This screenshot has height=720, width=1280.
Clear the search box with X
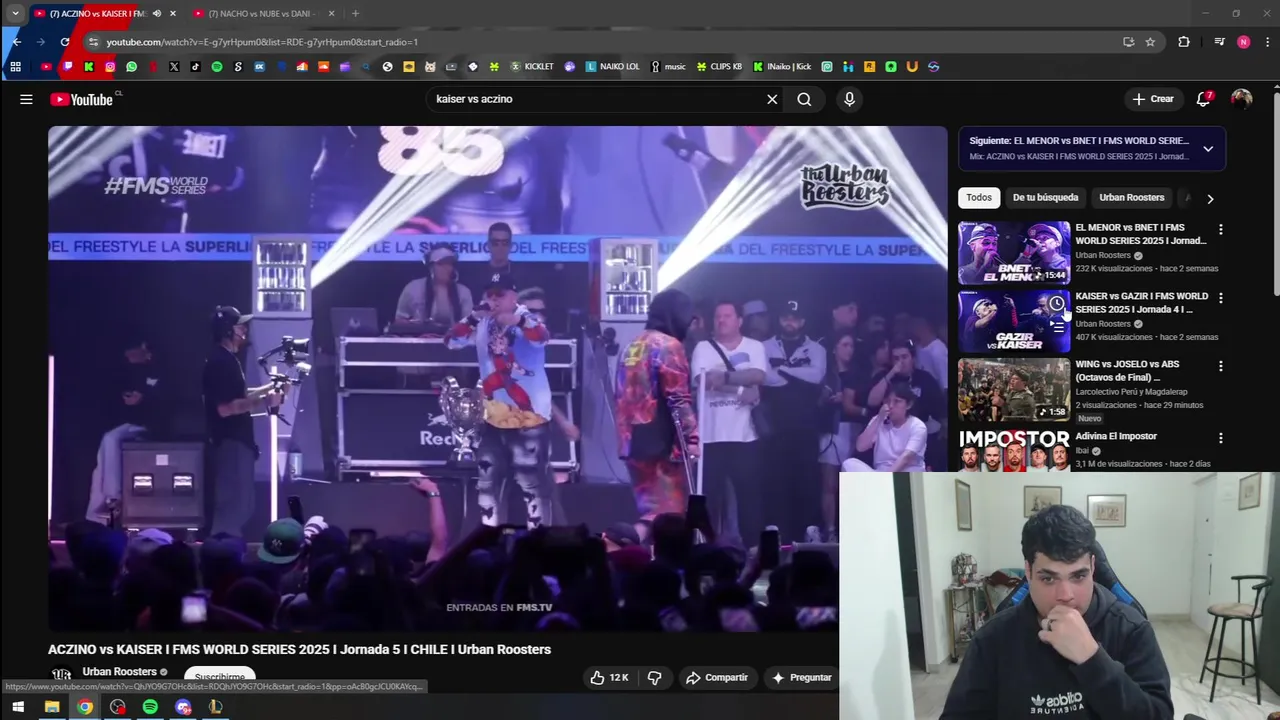point(772,99)
